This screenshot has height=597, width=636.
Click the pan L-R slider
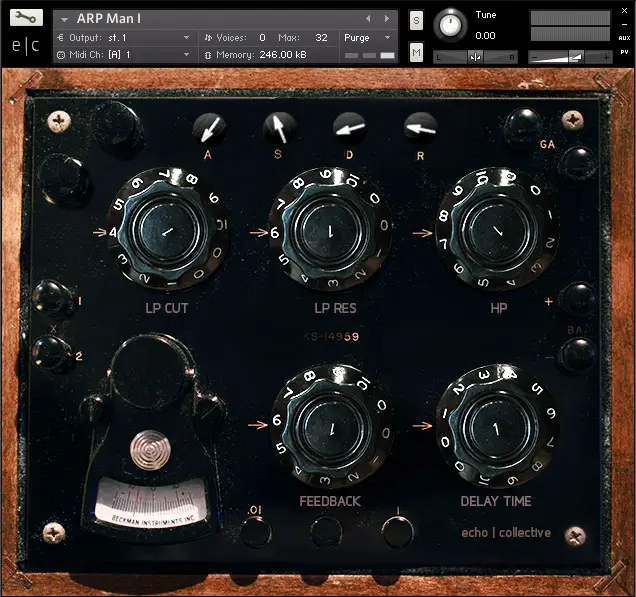coord(475,57)
